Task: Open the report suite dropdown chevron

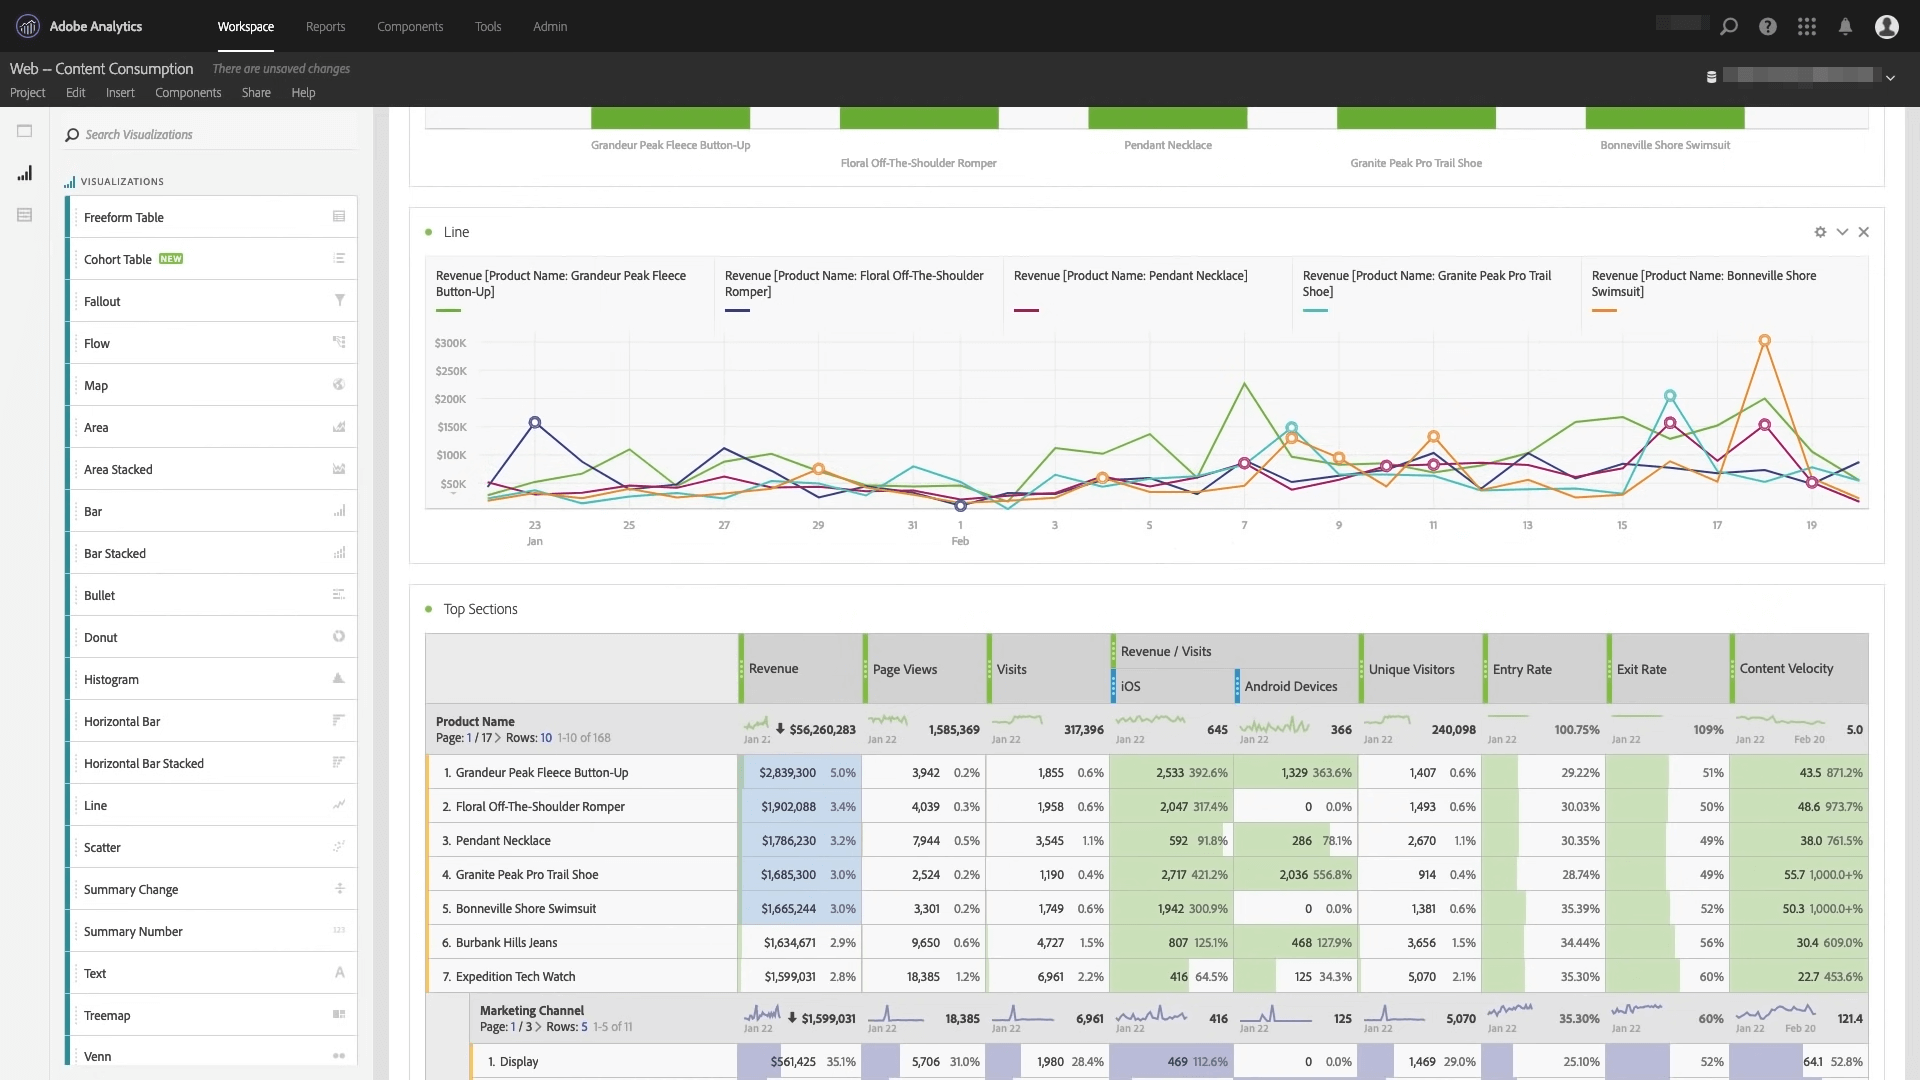Action: point(1890,77)
